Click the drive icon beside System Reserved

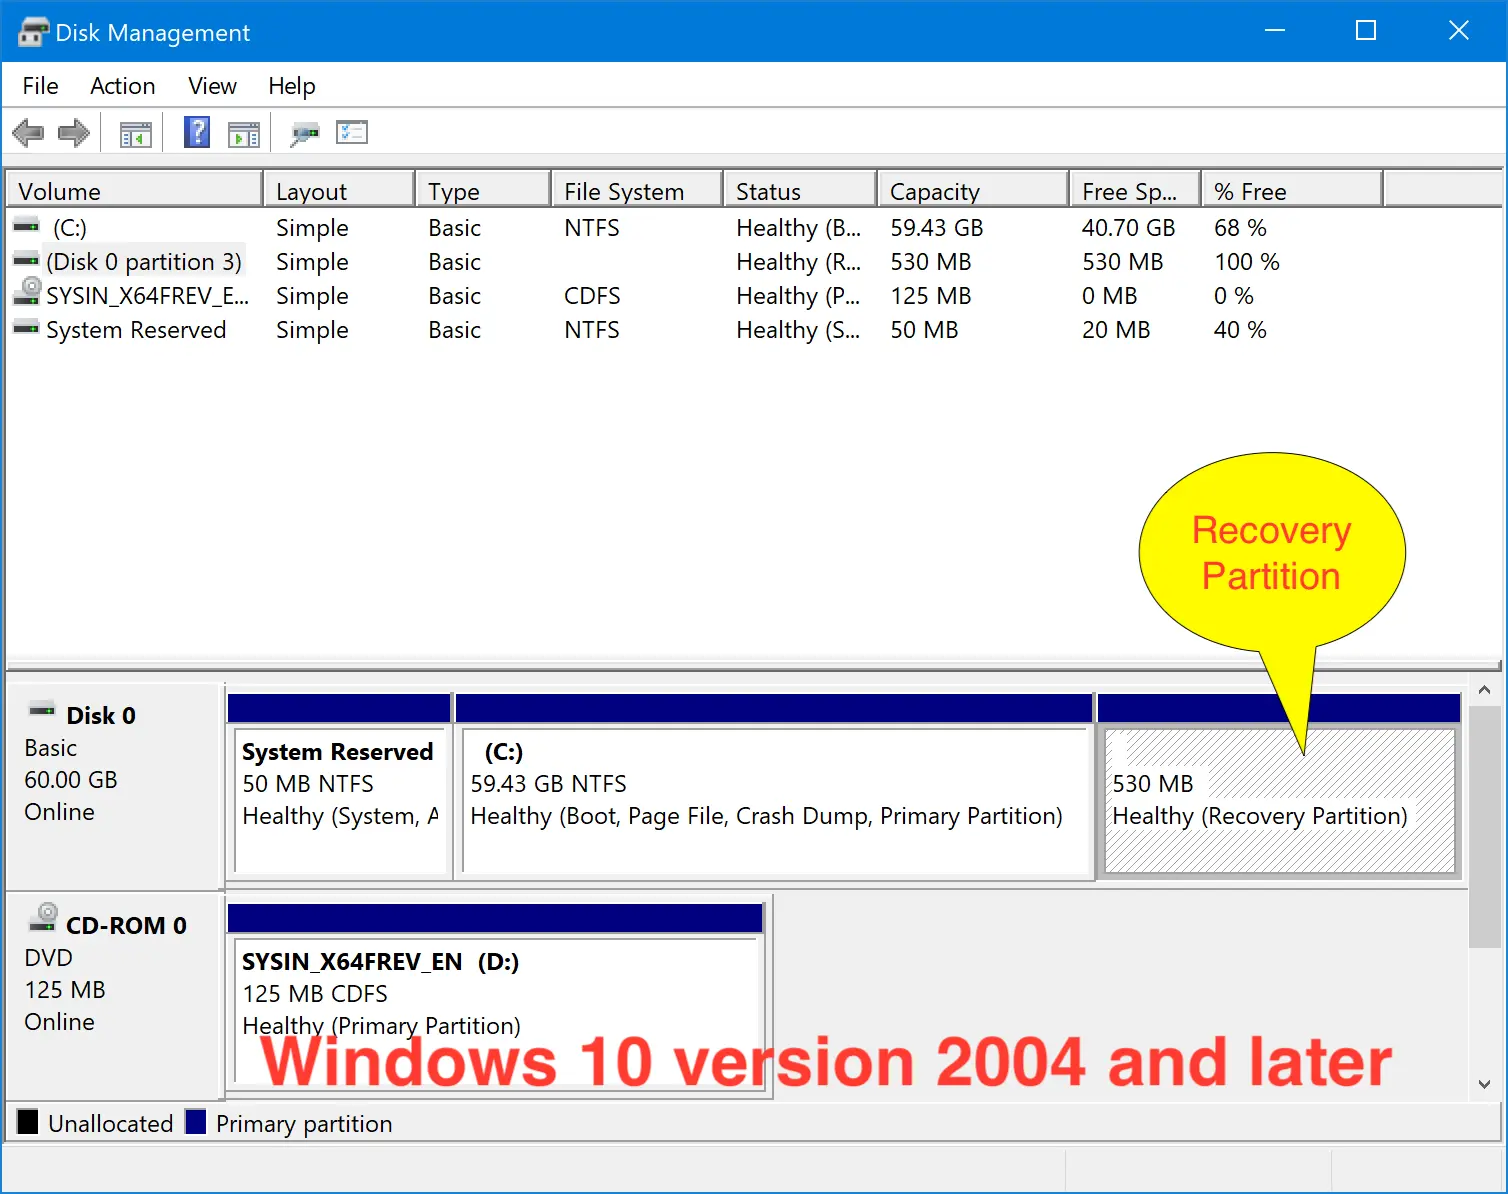27,328
